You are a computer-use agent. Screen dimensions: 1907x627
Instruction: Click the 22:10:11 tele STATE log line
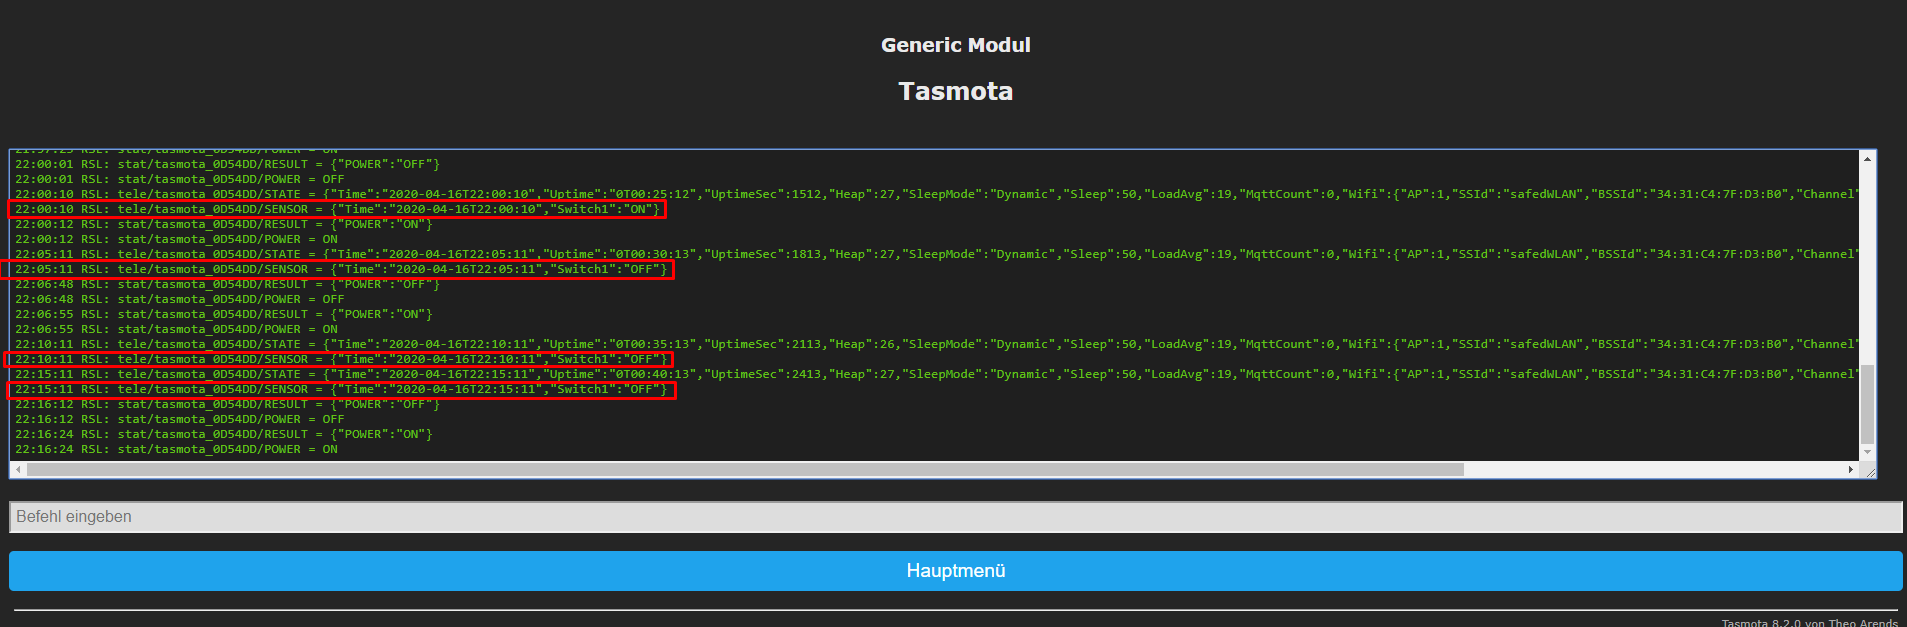[x=935, y=344]
